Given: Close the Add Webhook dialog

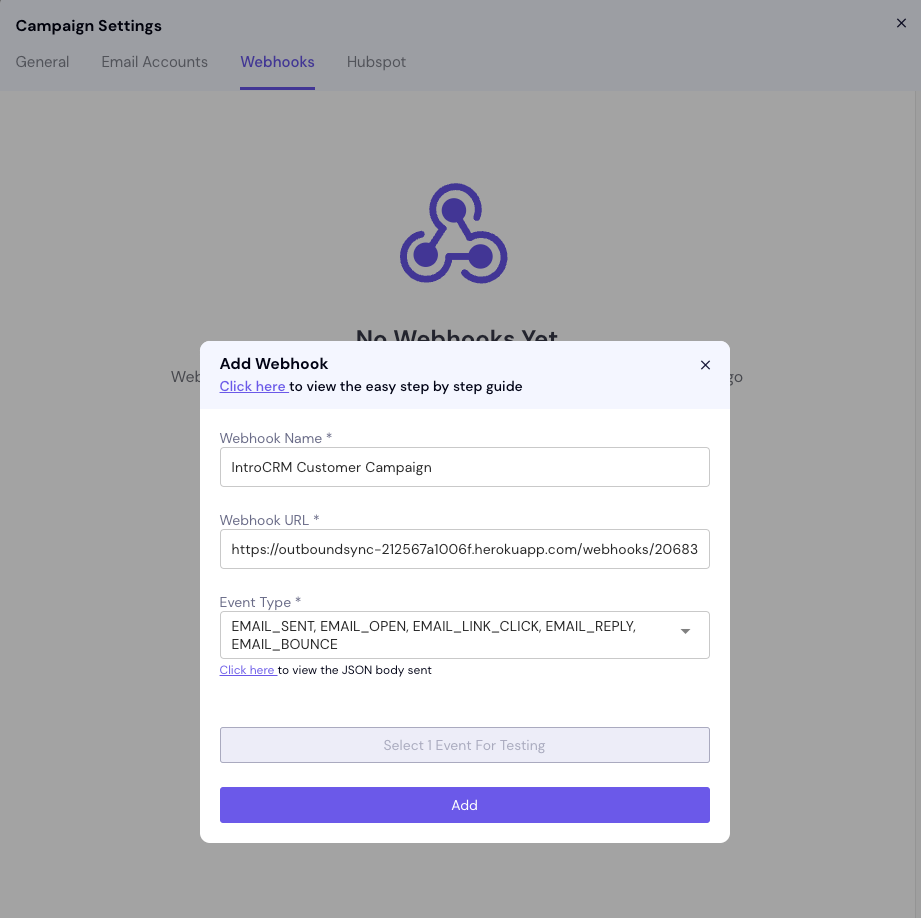Looking at the screenshot, I should 705,364.
